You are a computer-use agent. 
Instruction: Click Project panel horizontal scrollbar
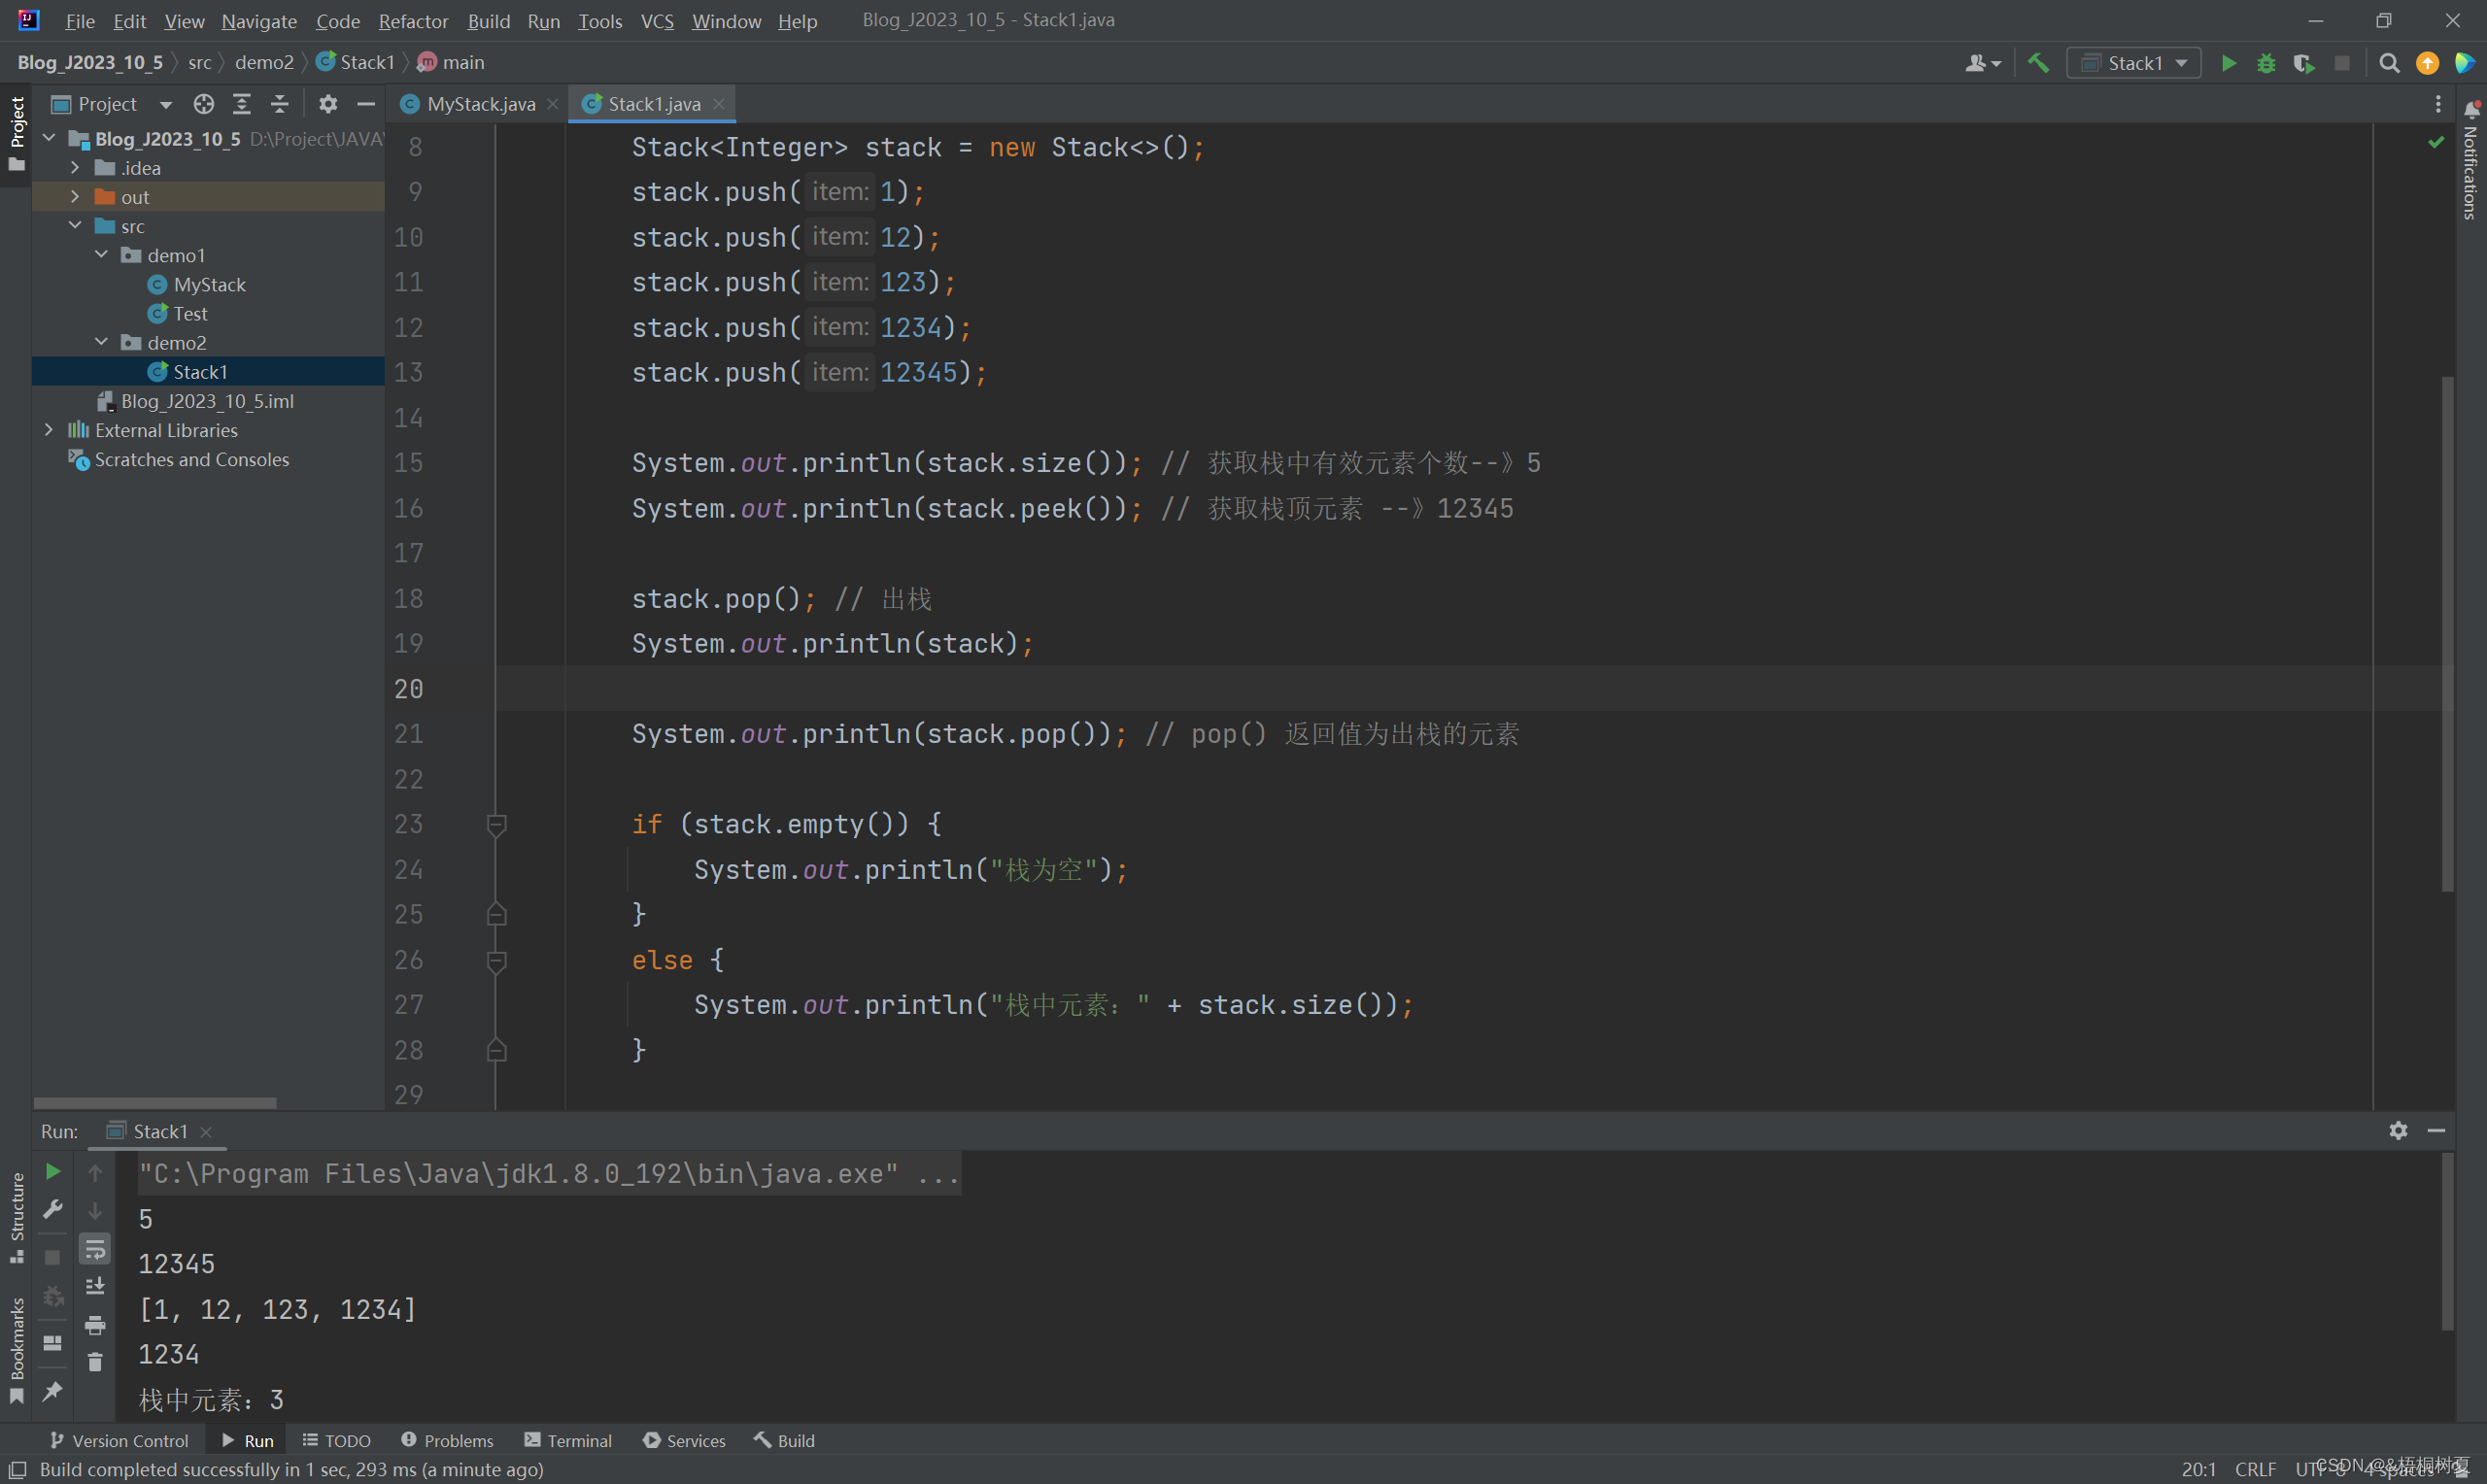pyautogui.click(x=155, y=1102)
